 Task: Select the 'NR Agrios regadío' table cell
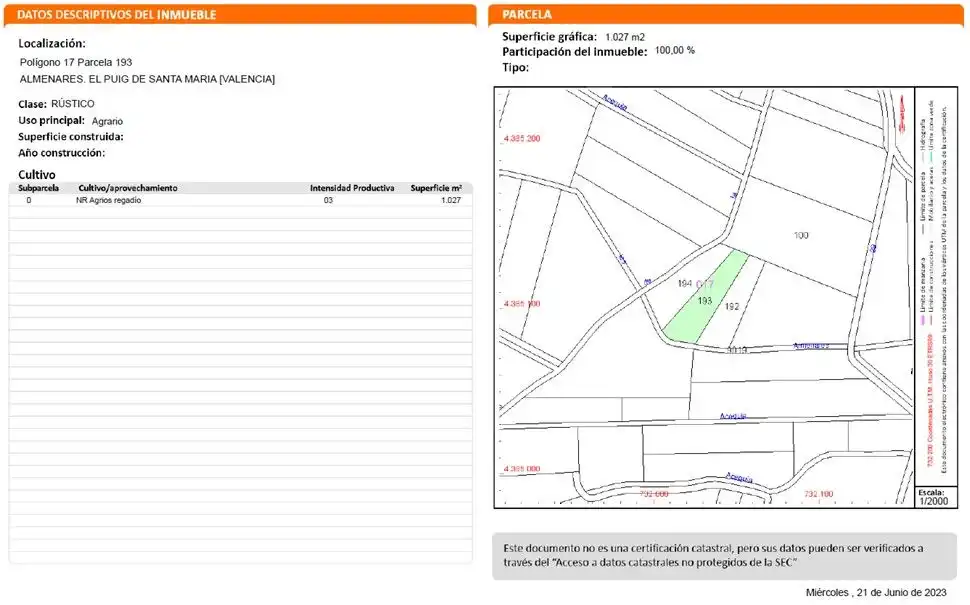(x=108, y=200)
